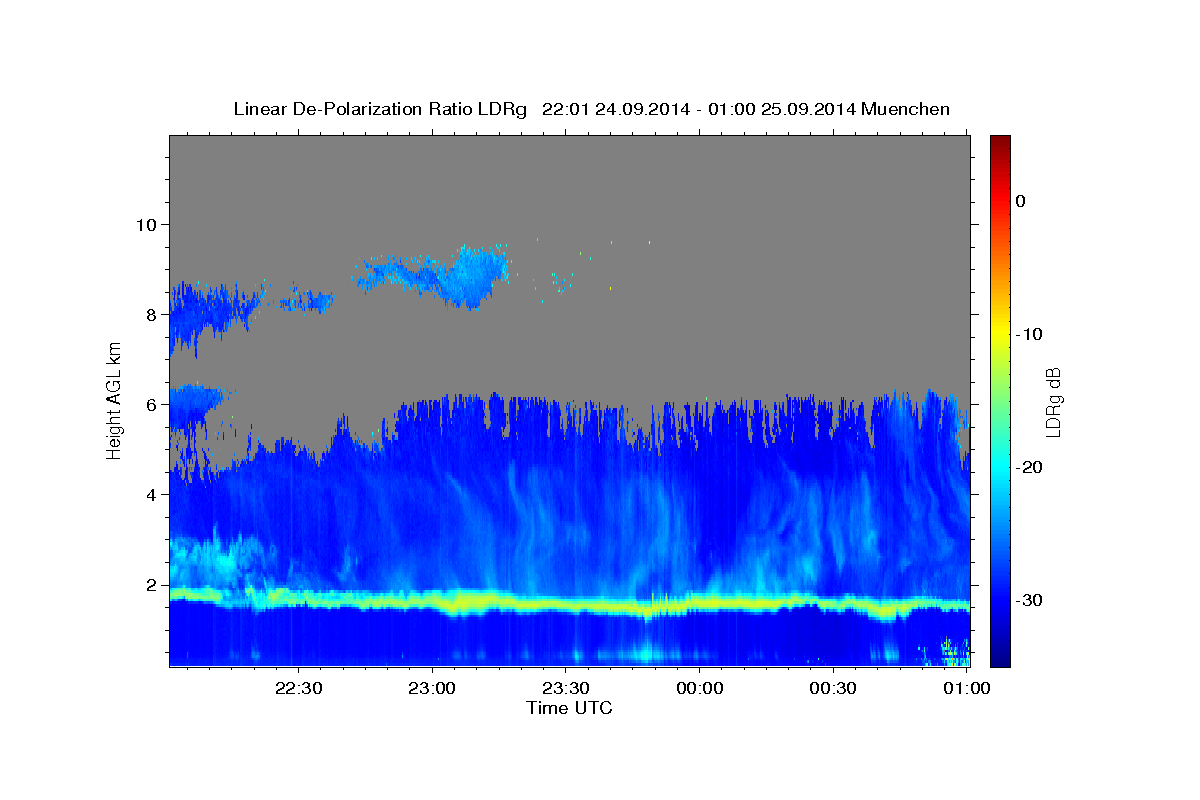This screenshot has width=1200, height=800.
Task: Click the 'LDRg dB' colorbar label
Action: pos(1053,402)
